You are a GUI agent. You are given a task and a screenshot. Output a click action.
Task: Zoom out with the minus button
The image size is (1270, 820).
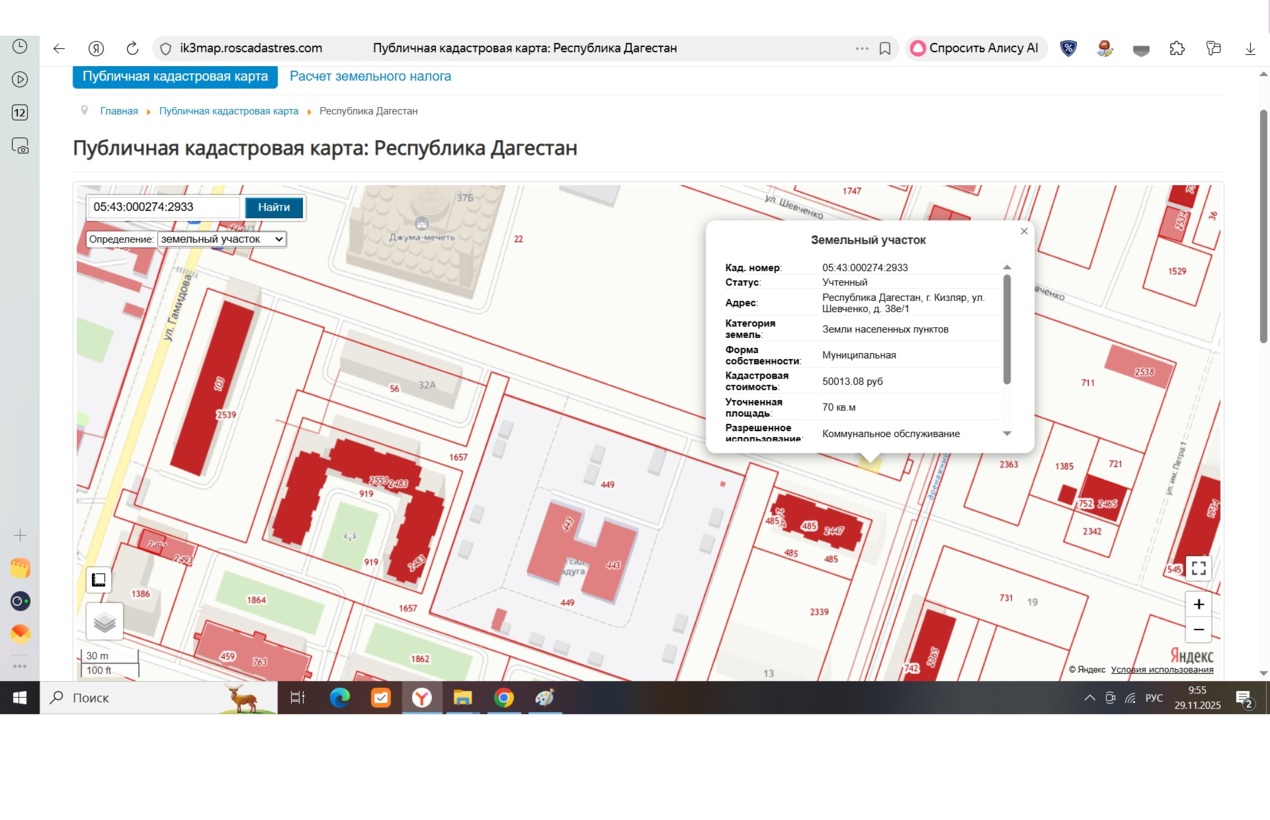point(1198,630)
